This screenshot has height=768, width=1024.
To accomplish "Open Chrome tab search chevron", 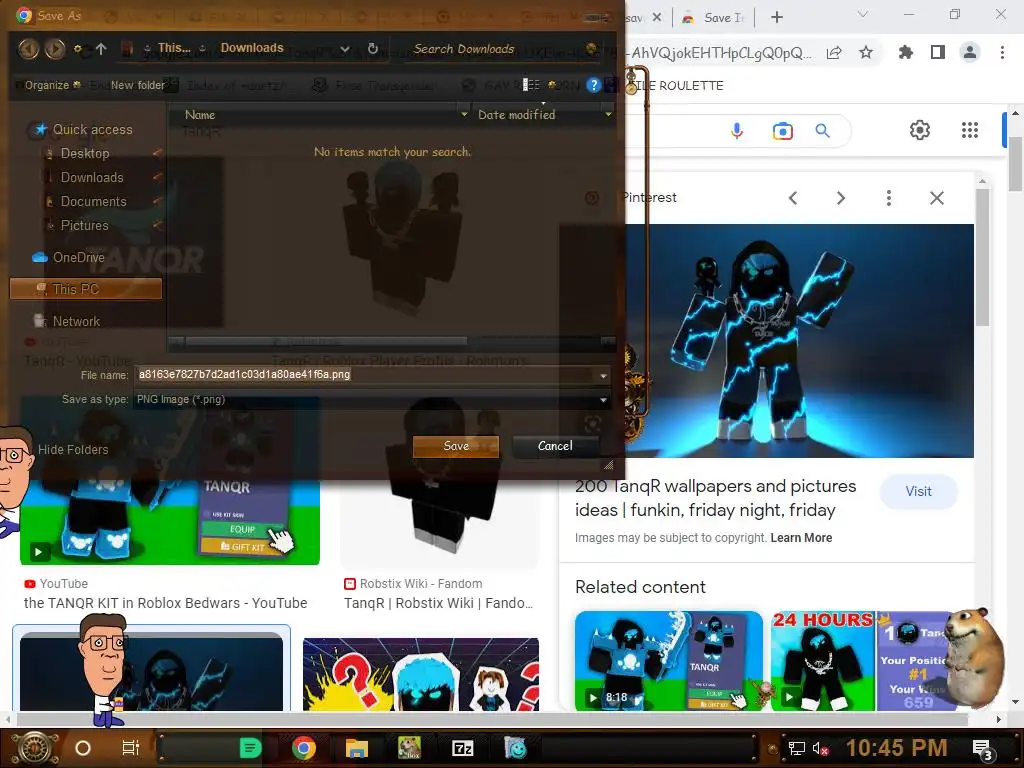I will click(x=863, y=14).
